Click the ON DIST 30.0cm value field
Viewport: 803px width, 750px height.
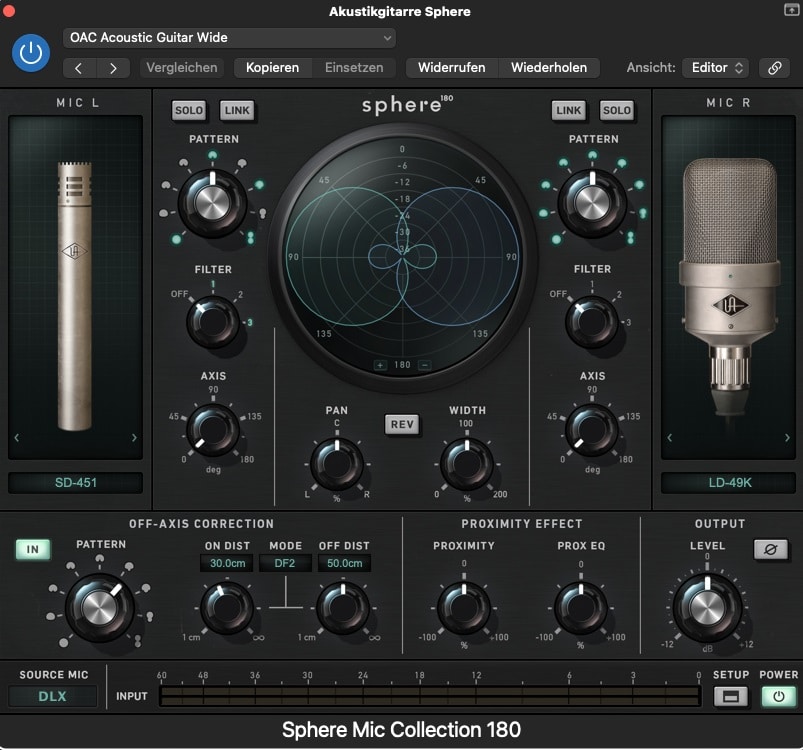click(227, 563)
